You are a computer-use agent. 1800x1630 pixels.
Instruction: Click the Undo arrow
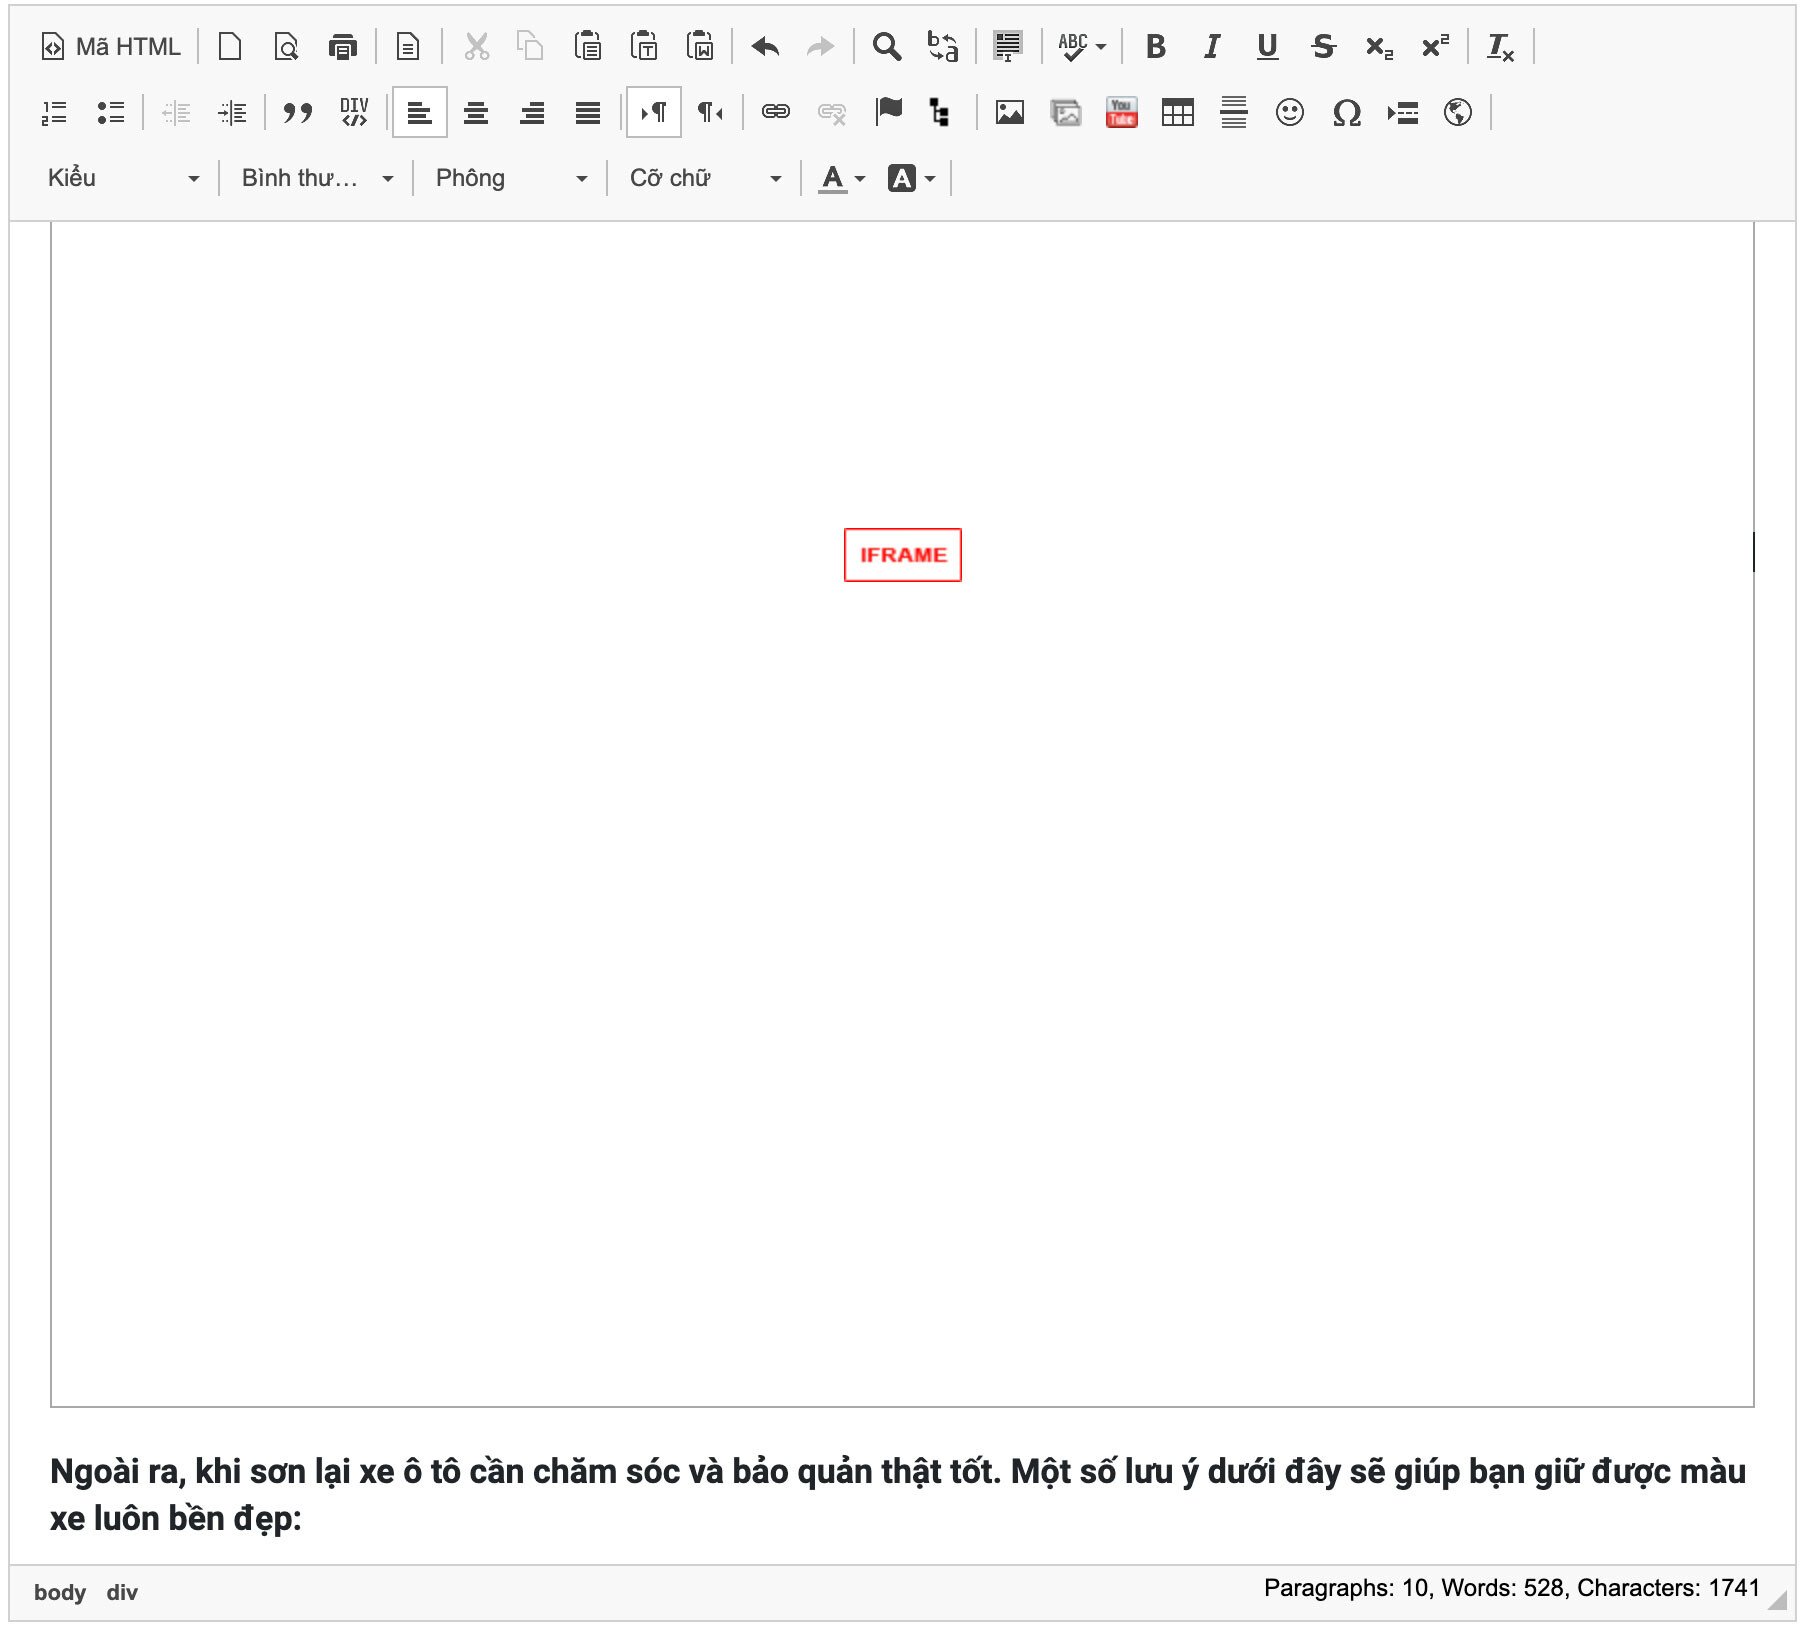(x=765, y=47)
